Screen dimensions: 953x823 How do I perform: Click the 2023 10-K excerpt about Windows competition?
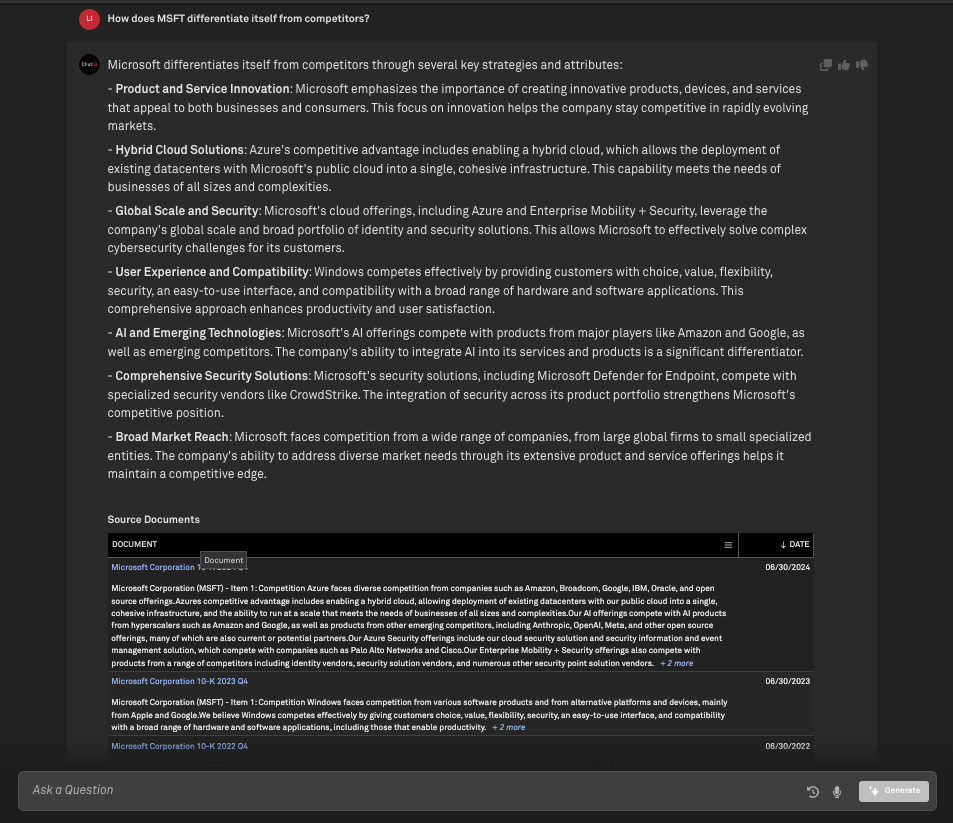point(419,715)
